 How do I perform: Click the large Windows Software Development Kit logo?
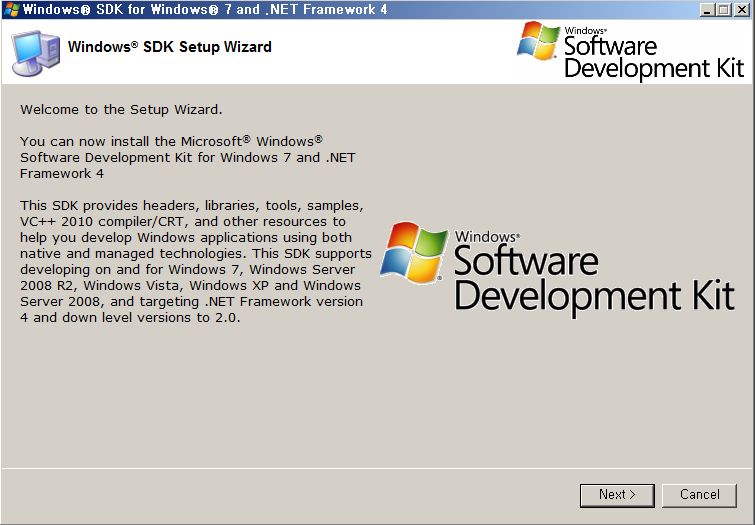point(557,268)
